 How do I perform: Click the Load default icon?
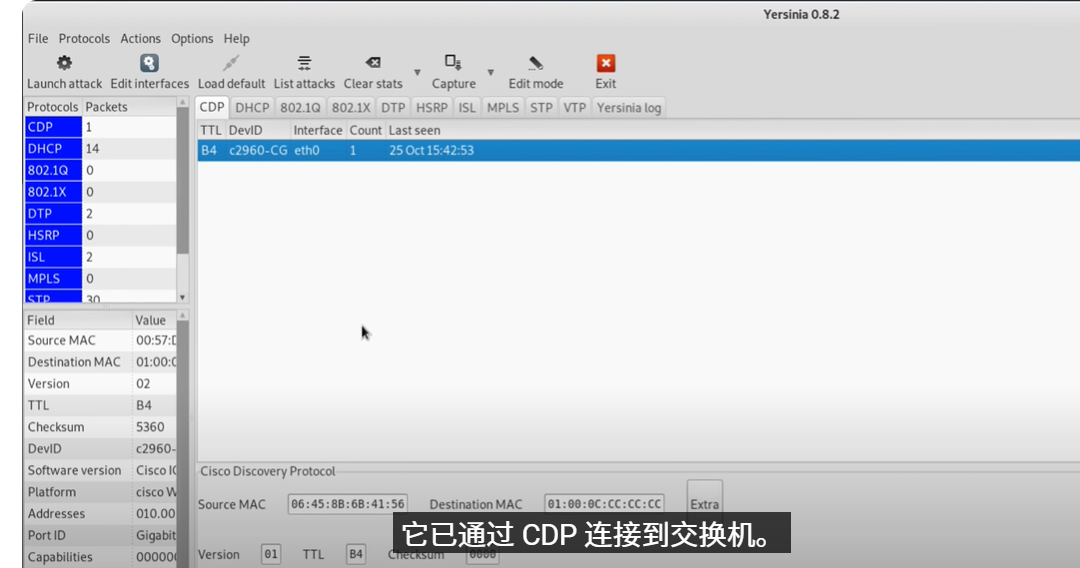point(231,63)
